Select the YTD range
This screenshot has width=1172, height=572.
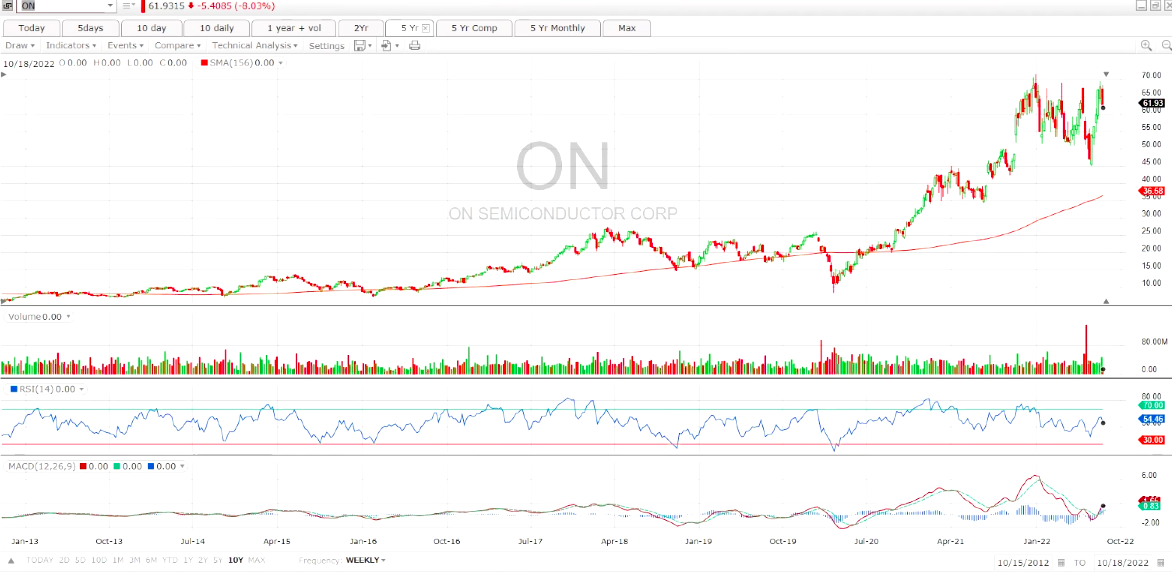coord(170,560)
